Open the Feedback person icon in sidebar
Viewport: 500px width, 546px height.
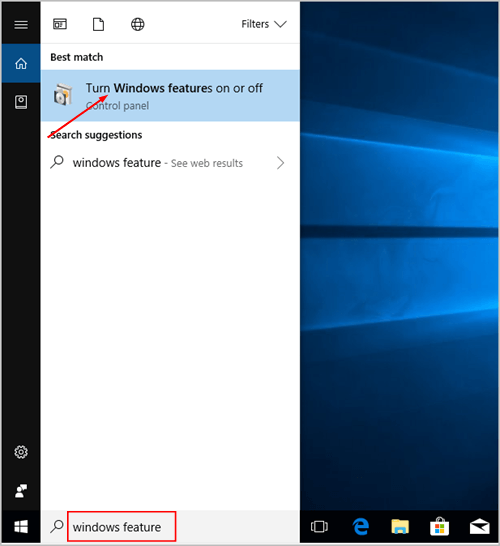21,491
